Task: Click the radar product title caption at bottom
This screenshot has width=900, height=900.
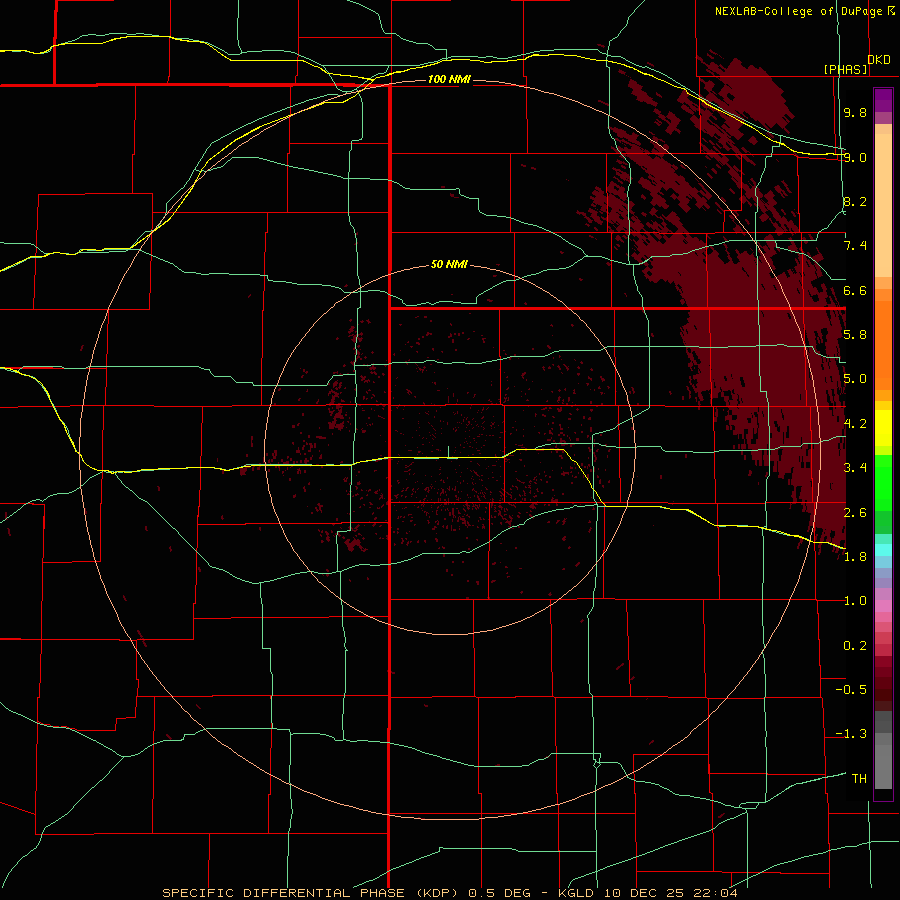Action: [x=449, y=893]
